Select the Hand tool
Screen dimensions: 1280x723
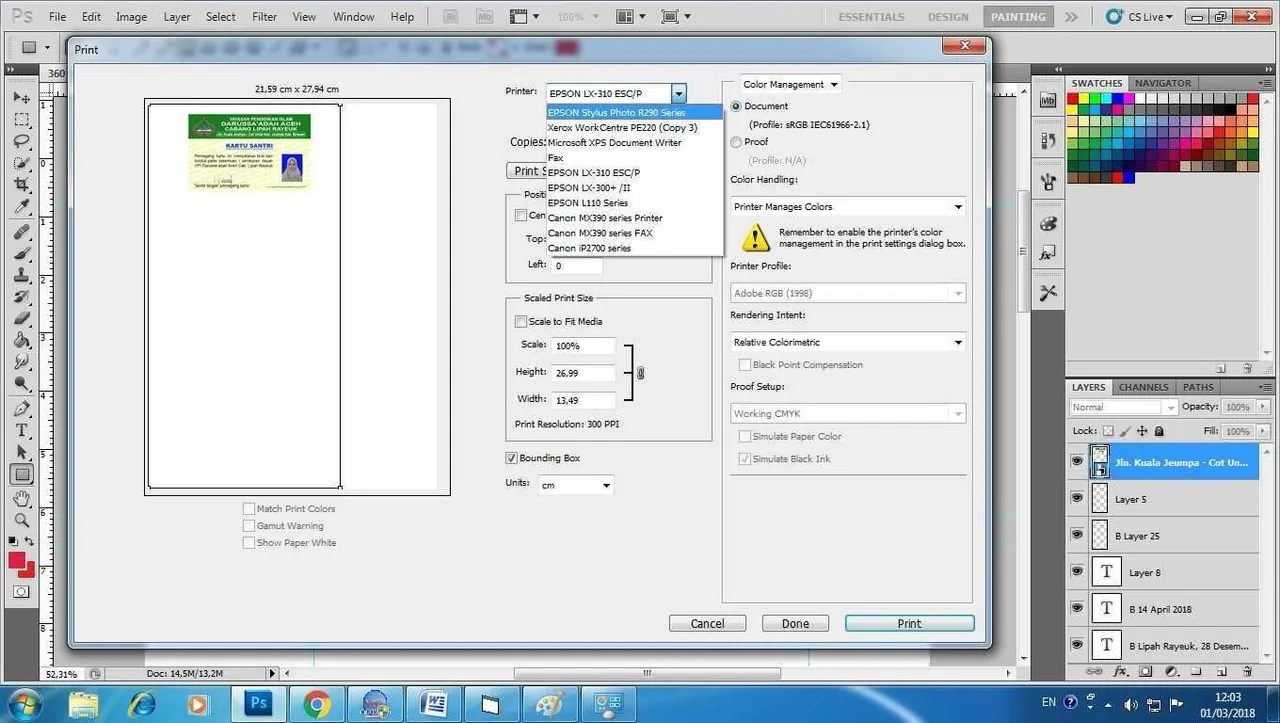pos(21,499)
